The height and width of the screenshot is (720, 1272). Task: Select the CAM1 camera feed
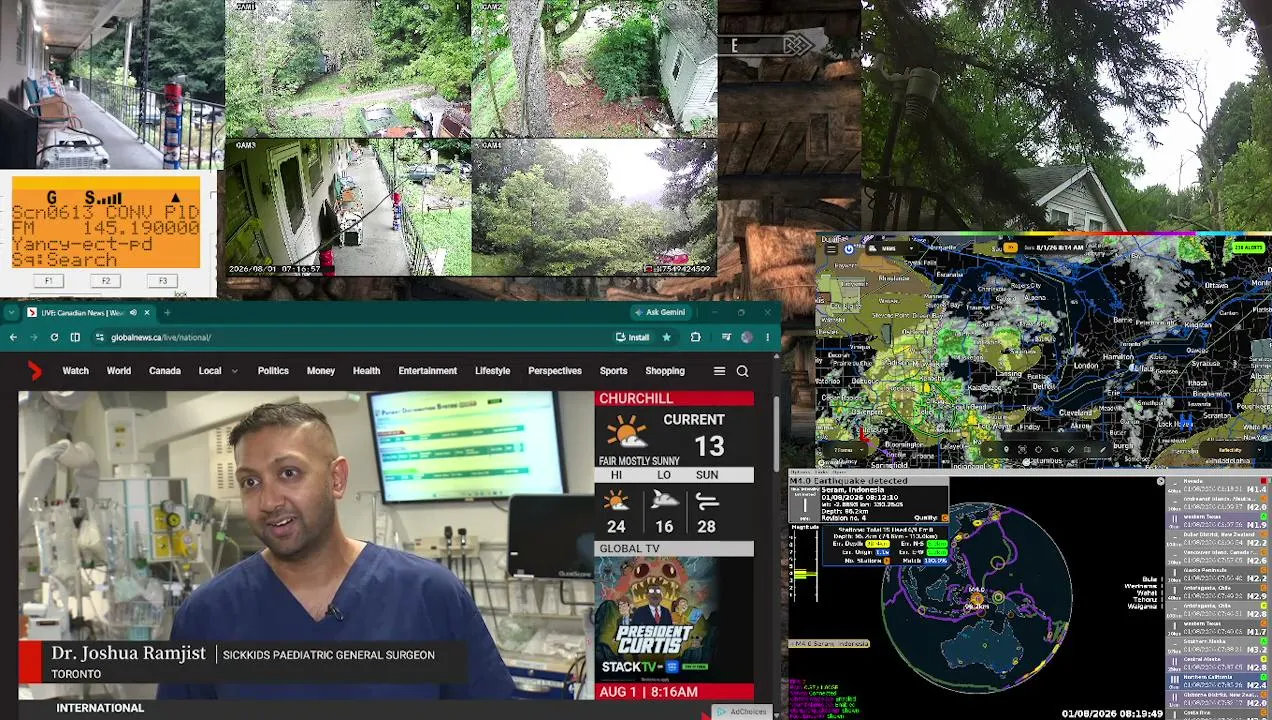coord(347,69)
